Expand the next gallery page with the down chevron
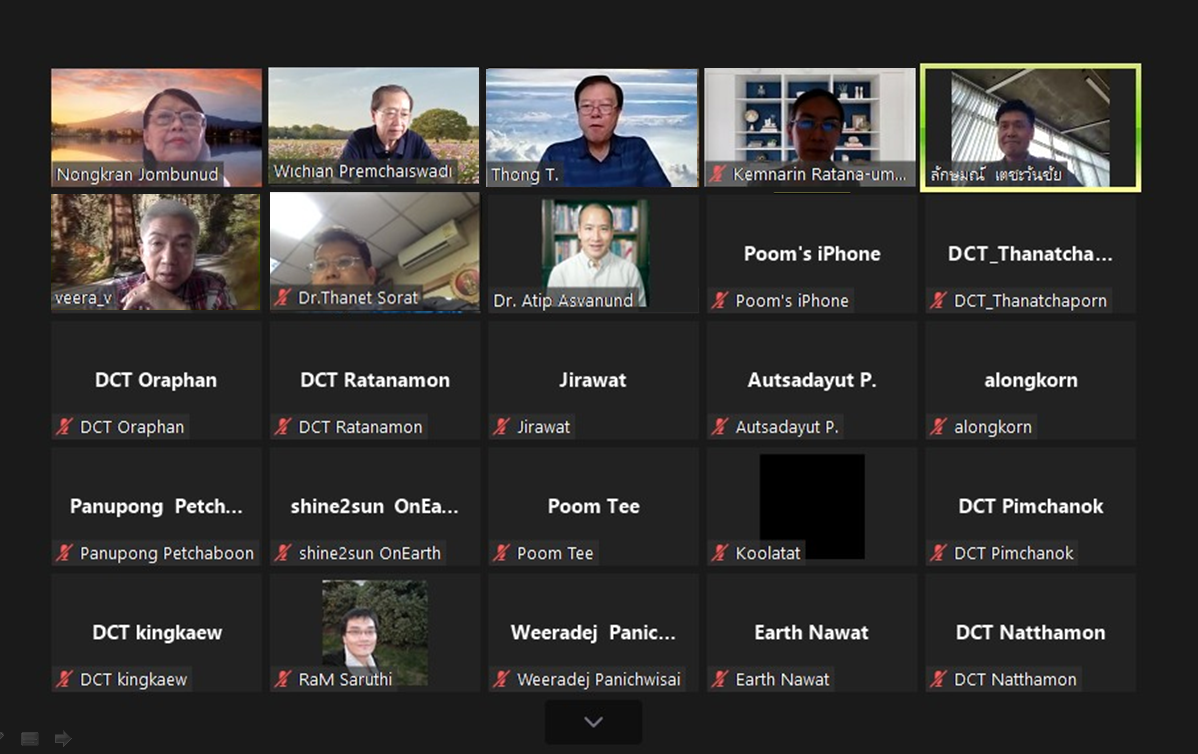This screenshot has height=754, width=1198. [x=594, y=722]
